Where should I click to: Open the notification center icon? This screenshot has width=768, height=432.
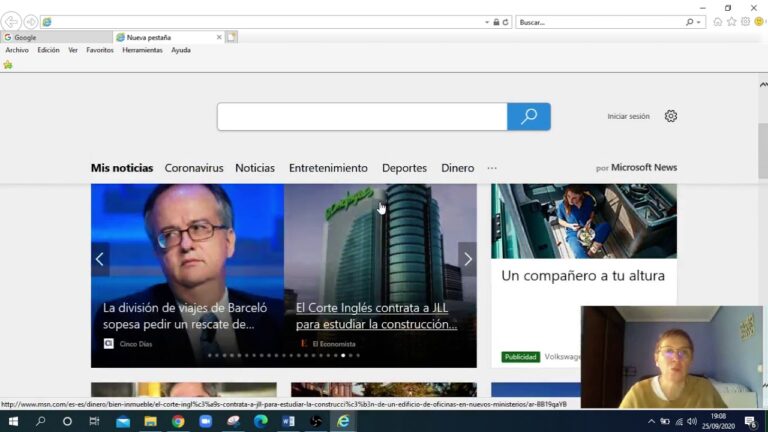[x=751, y=421]
